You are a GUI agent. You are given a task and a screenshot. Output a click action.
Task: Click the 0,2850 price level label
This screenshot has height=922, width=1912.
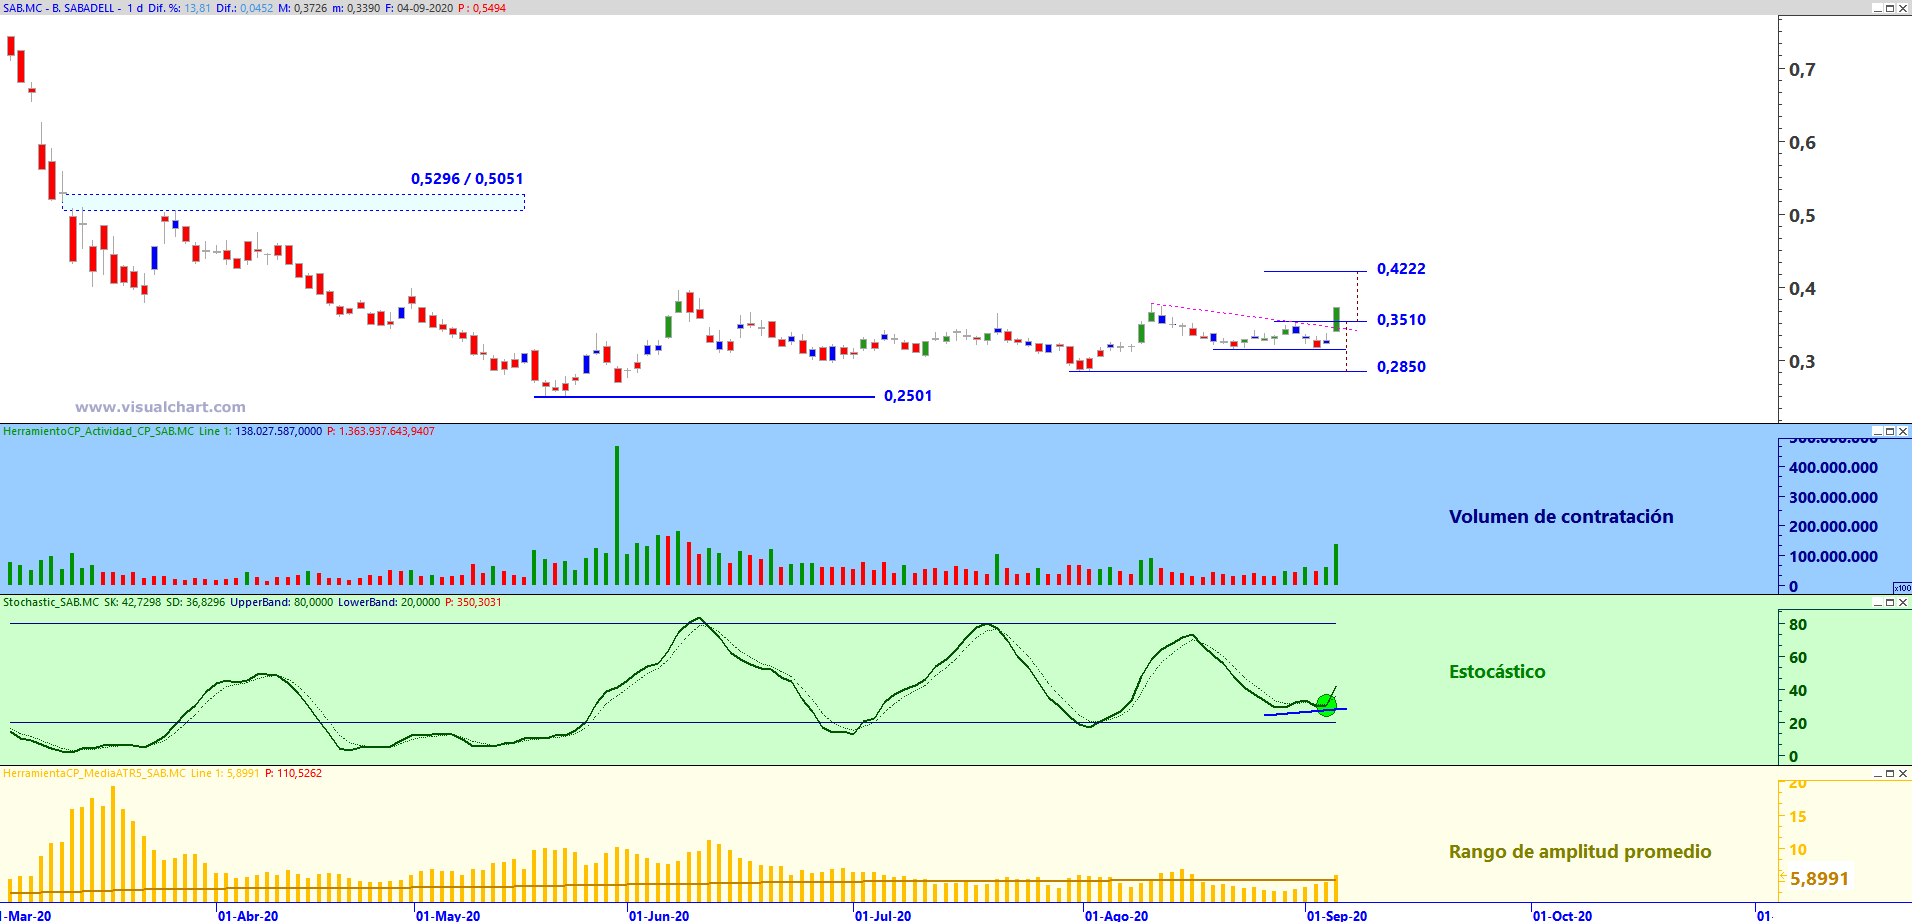point(1401,367)
